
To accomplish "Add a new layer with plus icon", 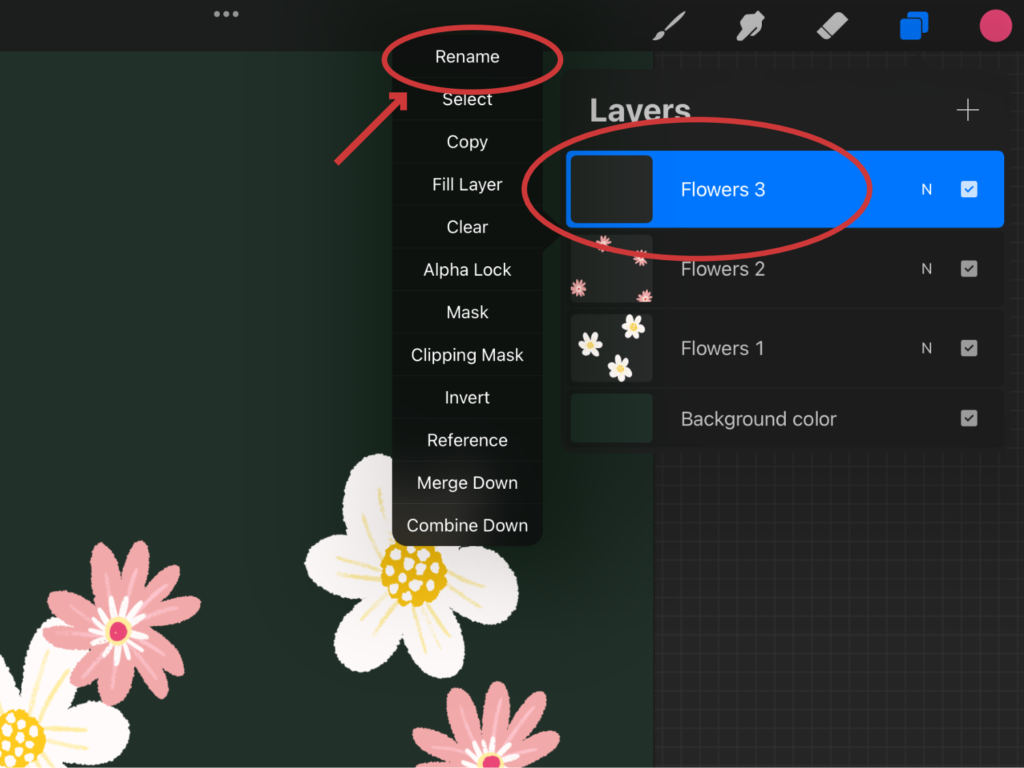I will click(x=967, y=110).
